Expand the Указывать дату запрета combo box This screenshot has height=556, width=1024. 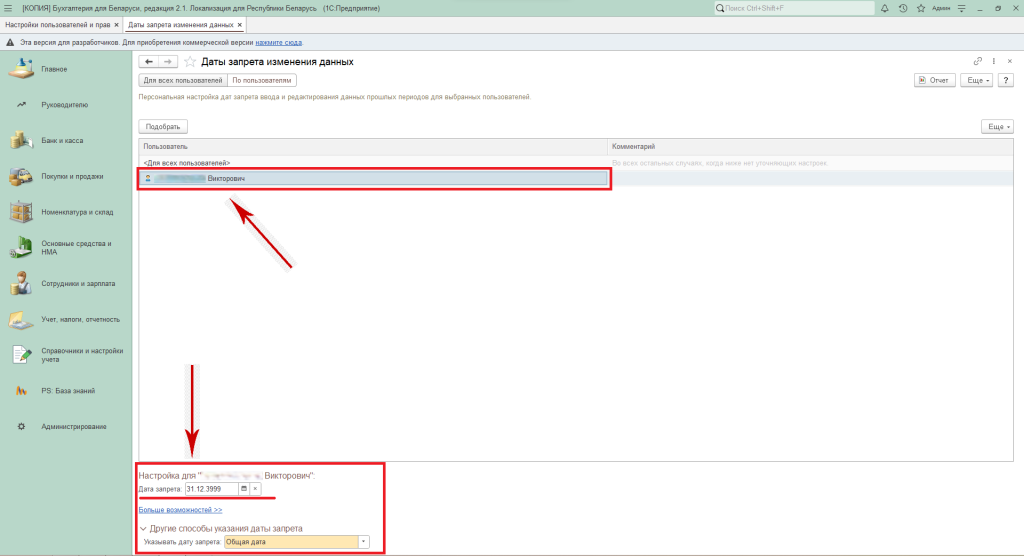pos(363,542)
